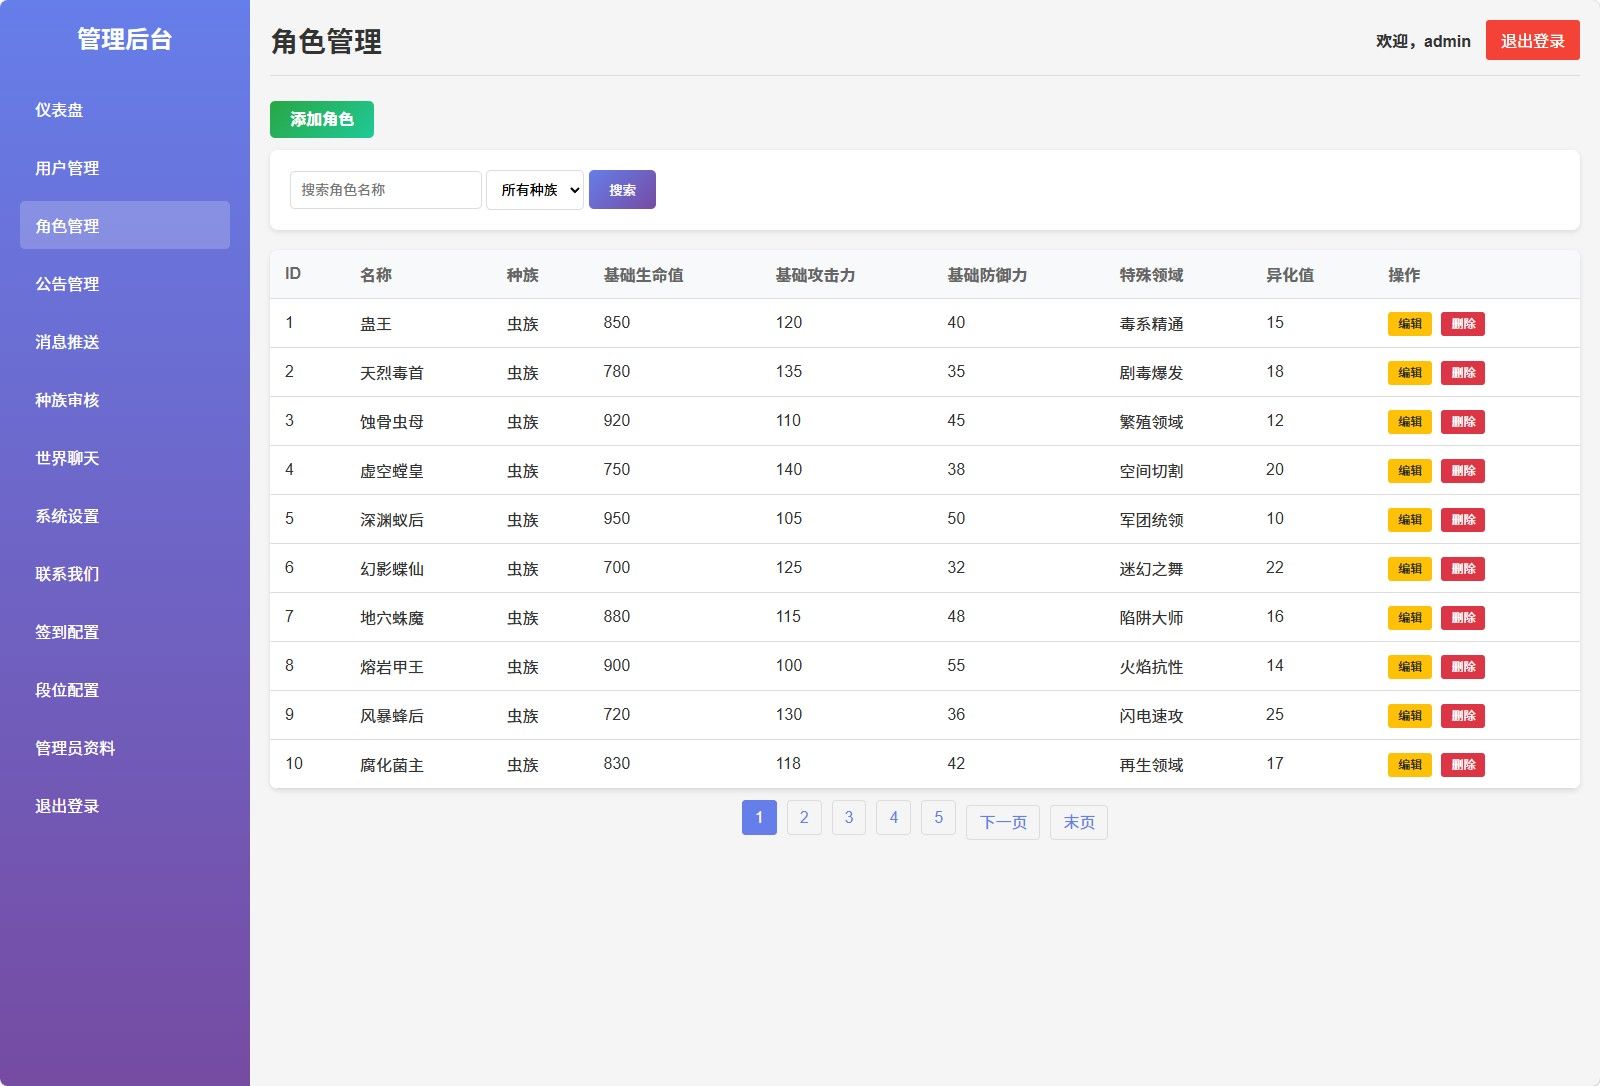Click 编辑 for 虚空螳皇
Screen dimensions: 1600x1086
pyautogui.click(x=1409, y=470)
